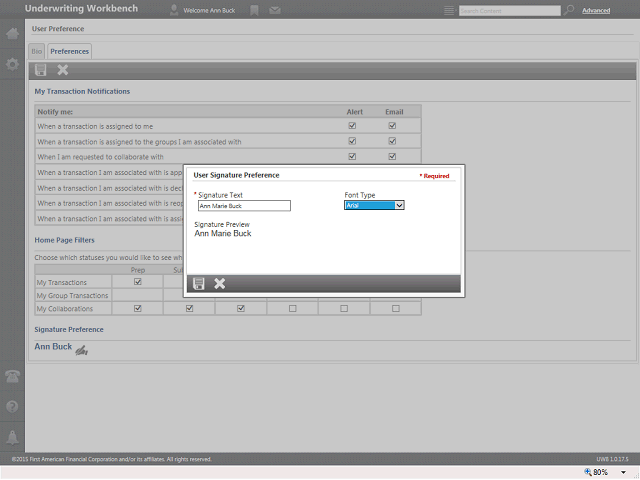Image resolution: width=640 pixels, height=480 pixels.
Task: Open the help question mark icon
Action: (x=12, y=406)
